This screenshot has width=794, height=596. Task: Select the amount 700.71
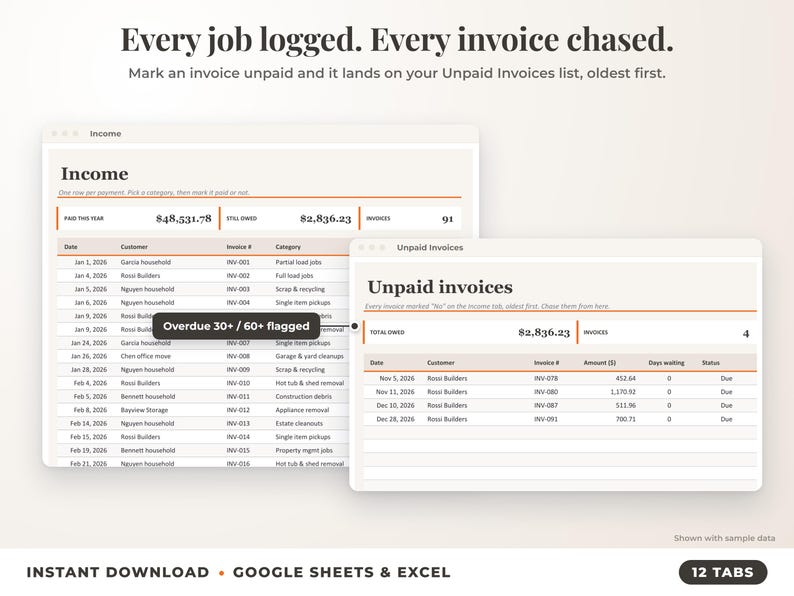point(626,419)
